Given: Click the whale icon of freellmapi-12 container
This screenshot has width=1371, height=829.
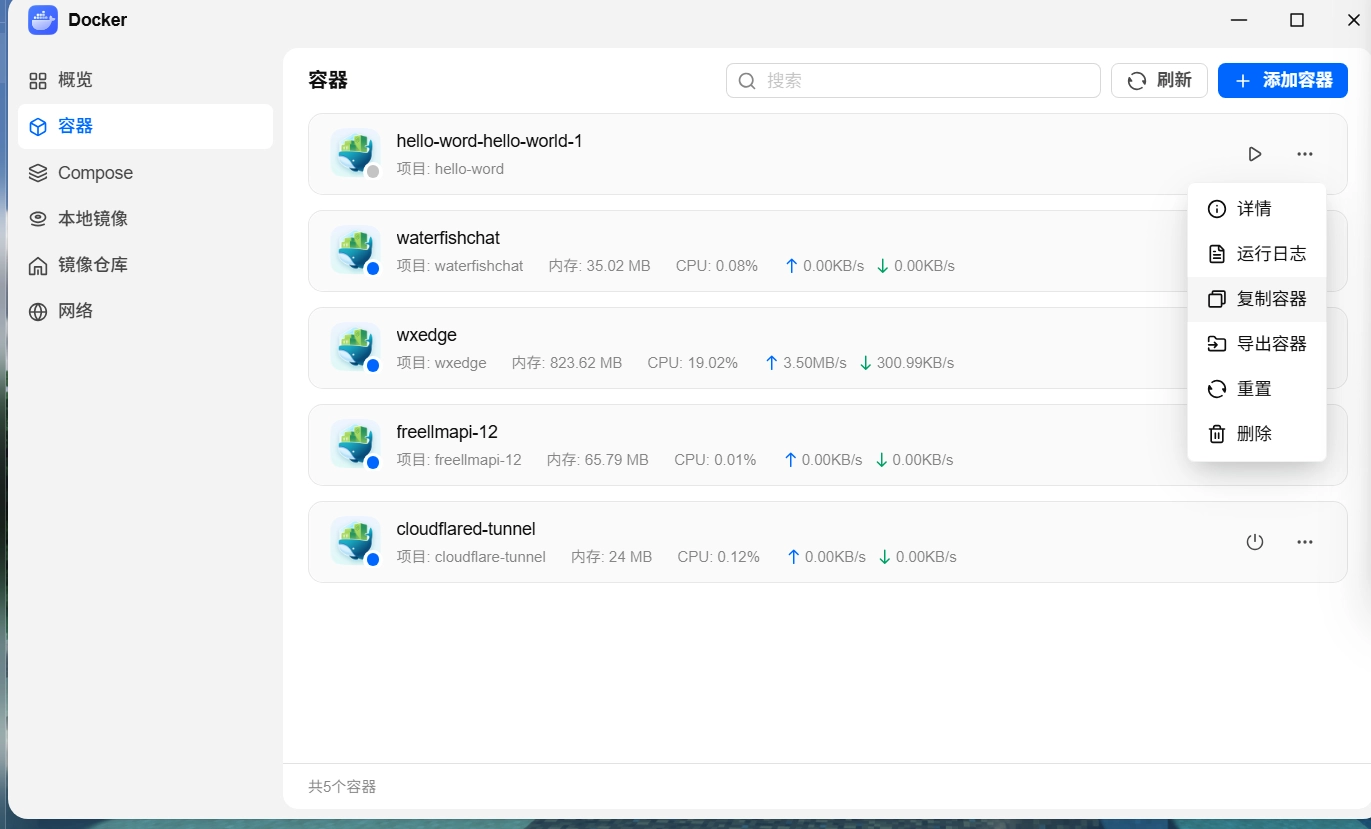Looking at the screenshot, I should (355, 445).
